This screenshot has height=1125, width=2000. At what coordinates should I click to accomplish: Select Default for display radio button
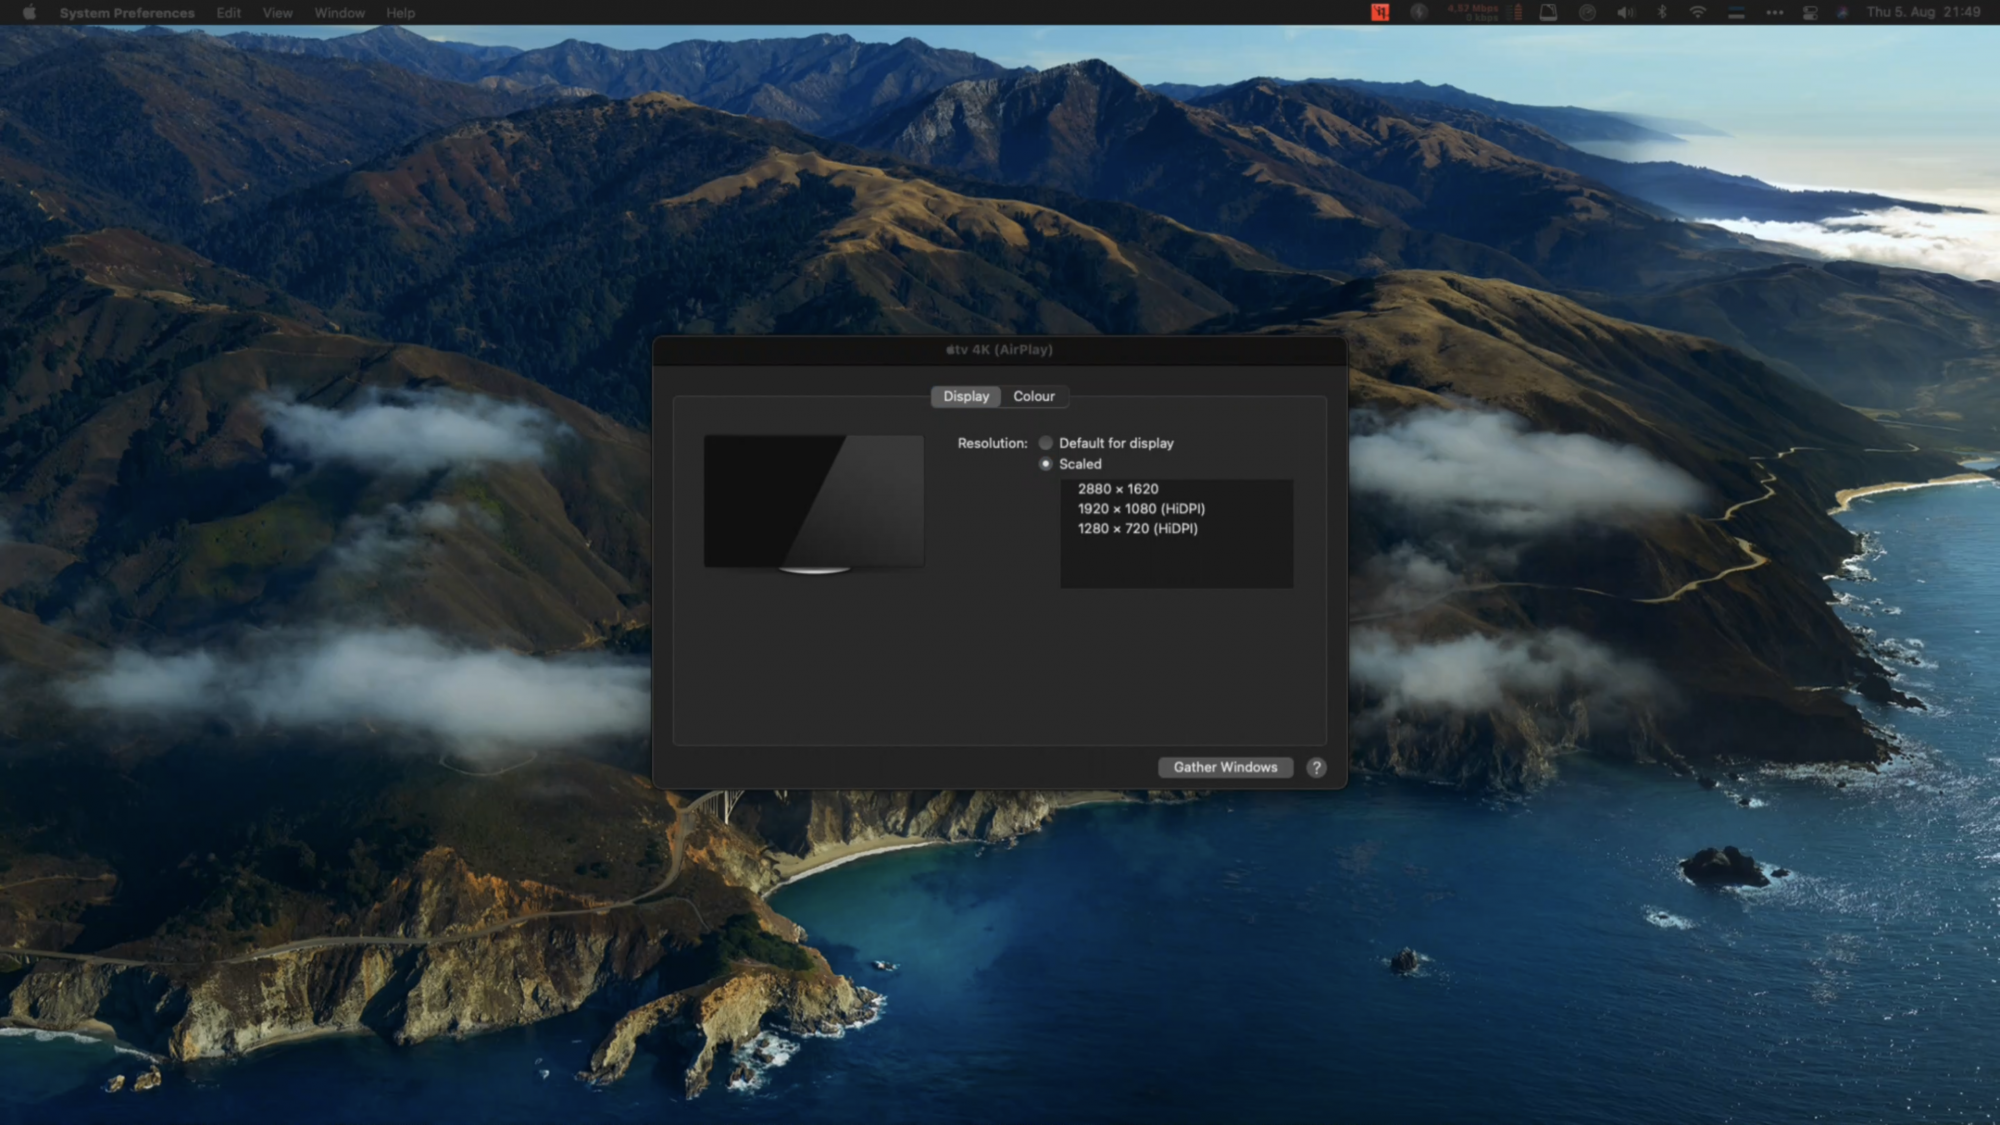[x=1046, y=443]
